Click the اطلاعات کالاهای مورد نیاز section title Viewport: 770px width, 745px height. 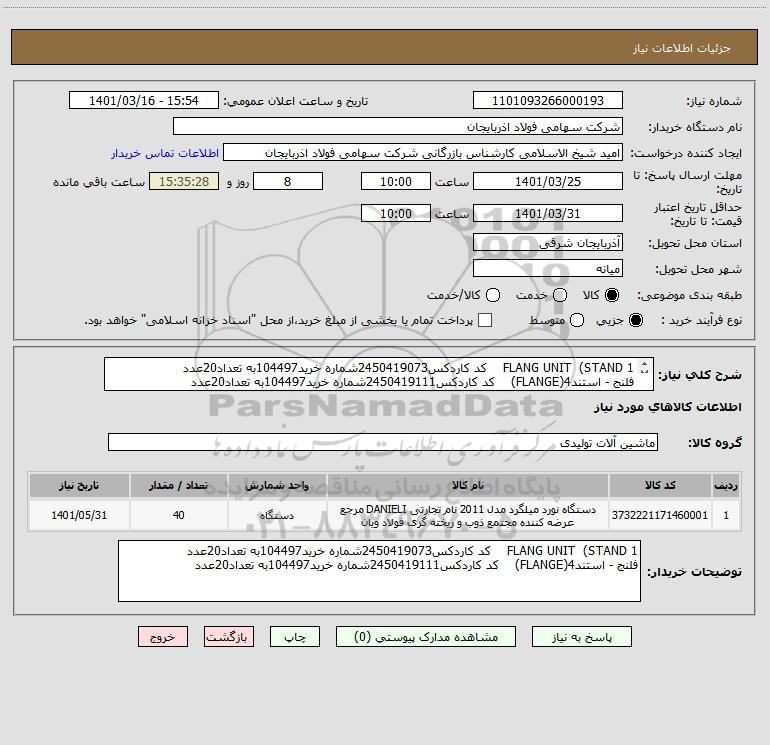pyautogui.click(x=668, y=407)
